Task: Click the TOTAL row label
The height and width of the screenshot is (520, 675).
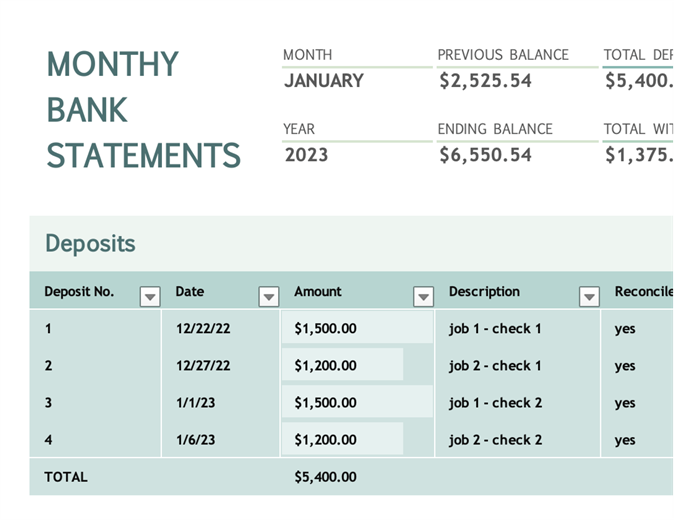Action: [x=66, y=477]
